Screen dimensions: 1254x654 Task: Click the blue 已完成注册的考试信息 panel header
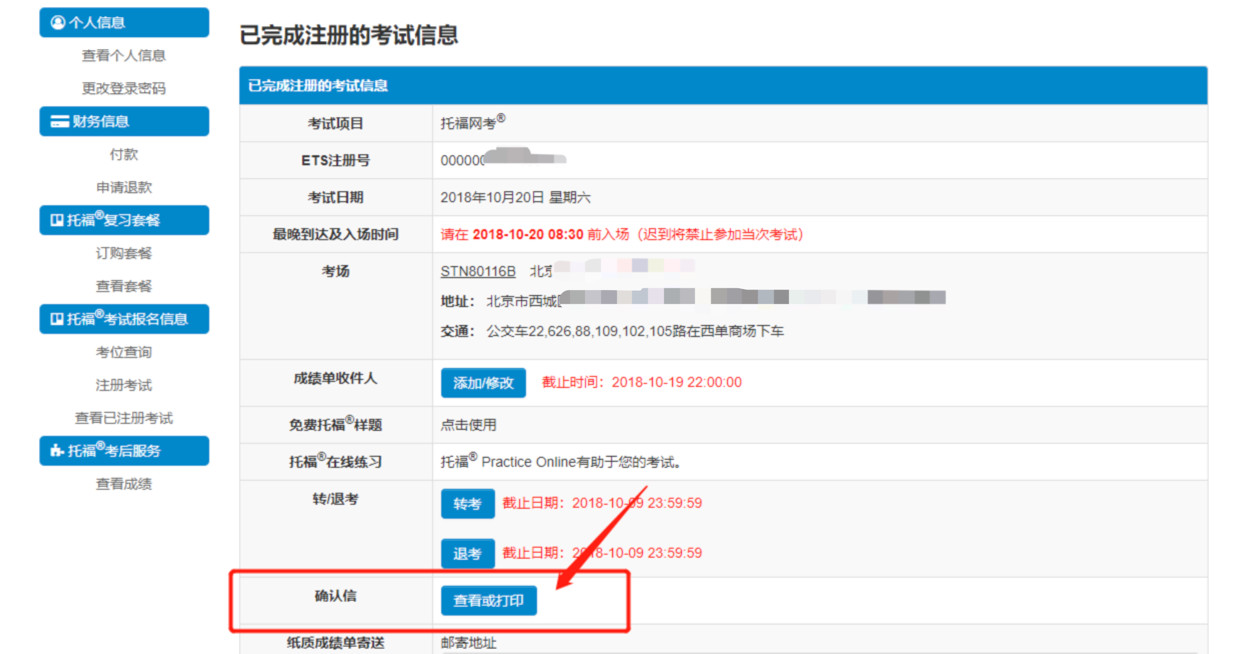(723, 86)
